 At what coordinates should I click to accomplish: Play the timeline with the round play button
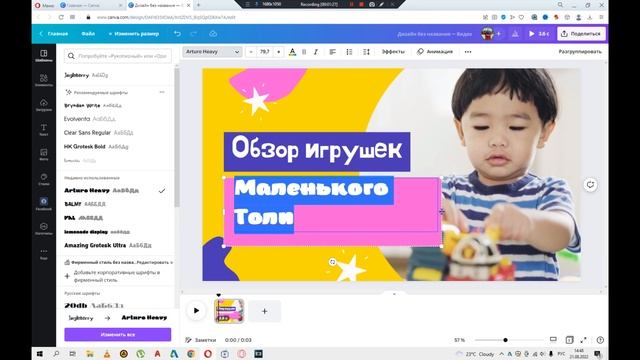pos(196,311)
